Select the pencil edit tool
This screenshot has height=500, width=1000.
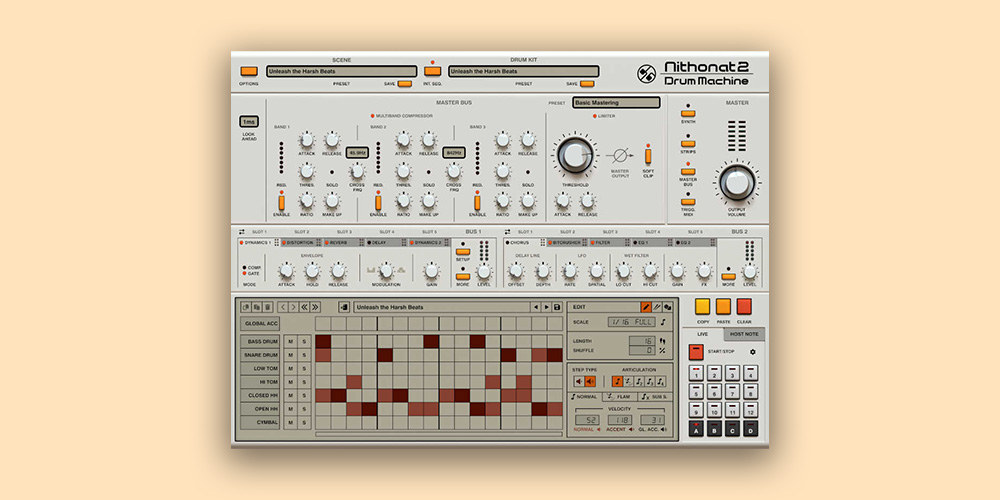point(645,307)
